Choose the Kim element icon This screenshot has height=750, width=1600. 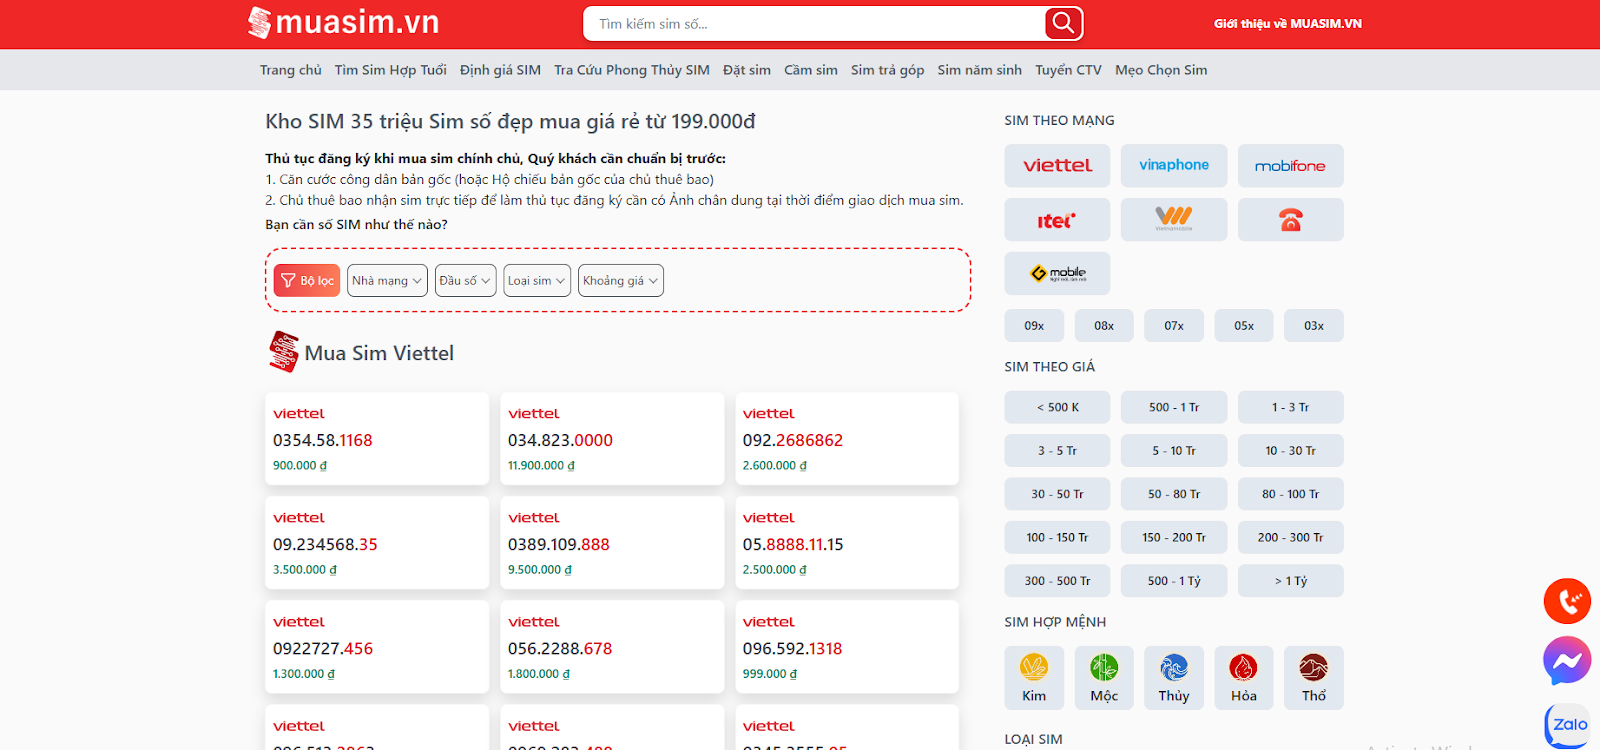tap(1034, 678)
